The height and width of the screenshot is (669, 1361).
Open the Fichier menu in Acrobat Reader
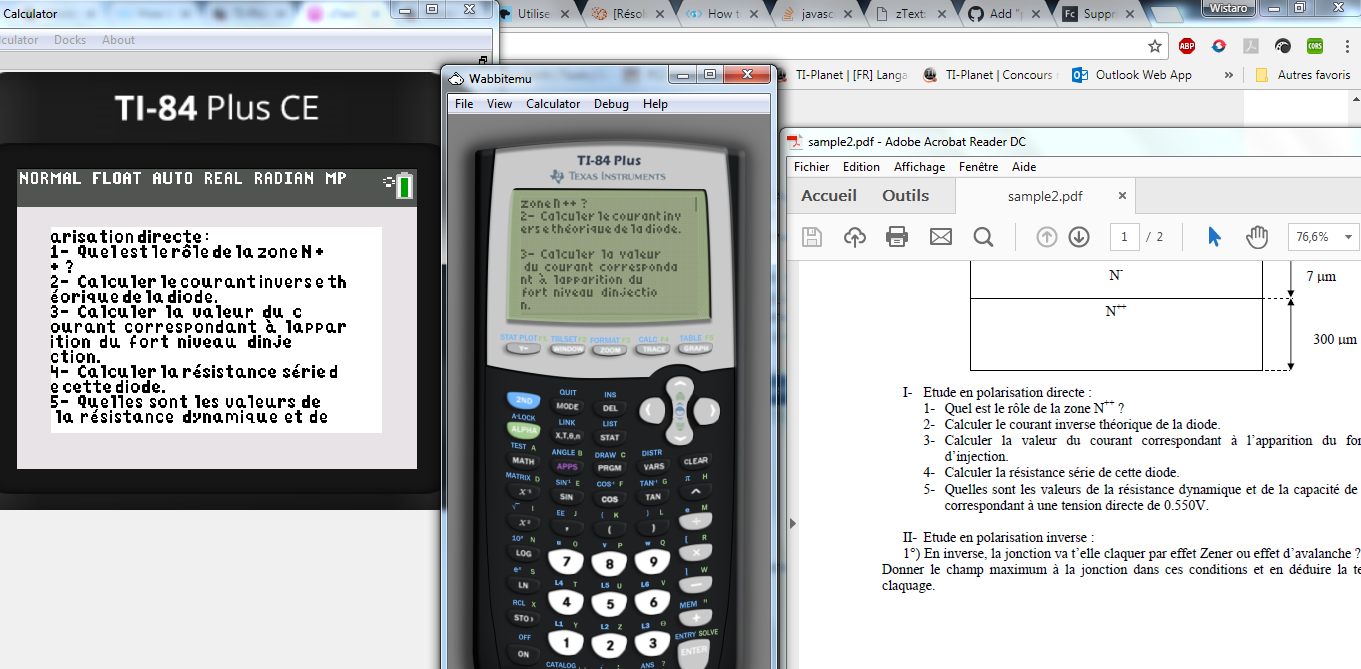point(812,167)
